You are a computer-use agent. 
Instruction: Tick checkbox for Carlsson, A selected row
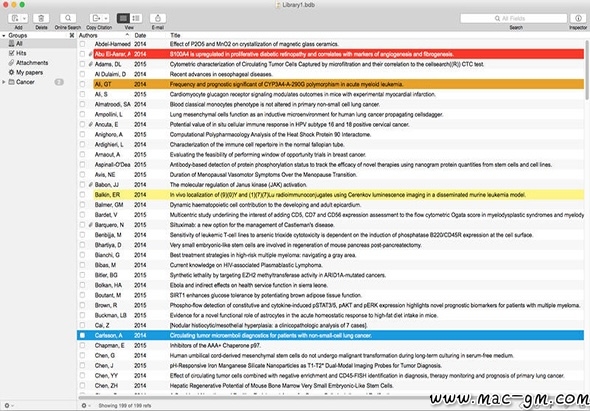point(82,335)
